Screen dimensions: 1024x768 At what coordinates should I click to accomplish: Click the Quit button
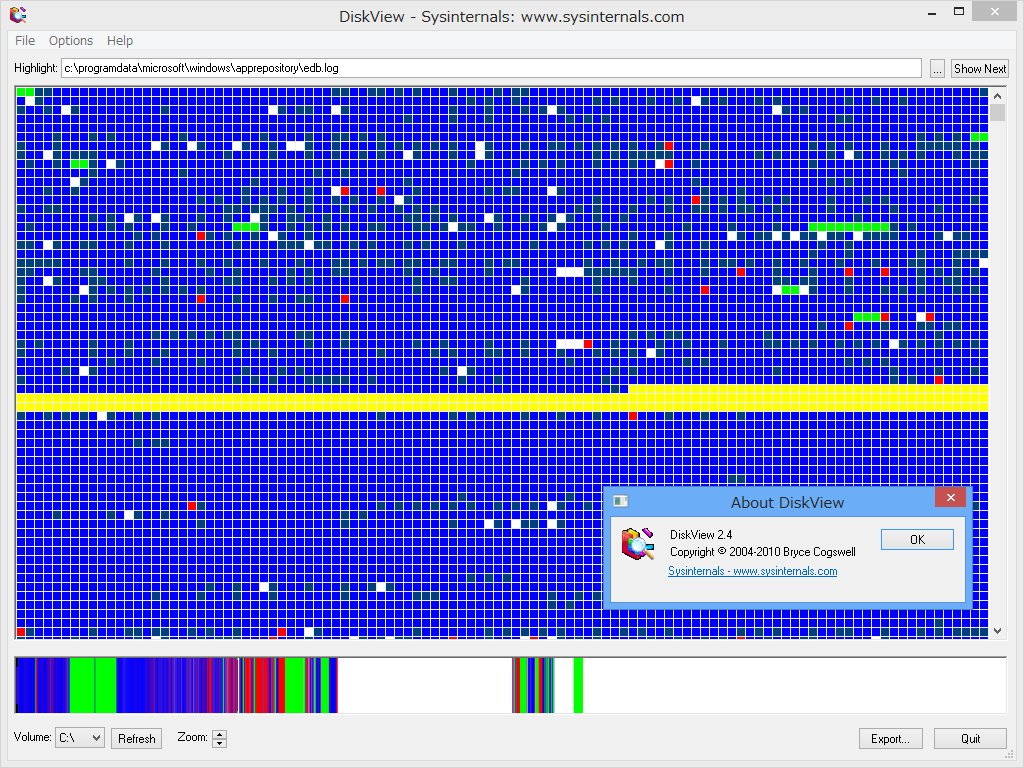pos(970,738)
